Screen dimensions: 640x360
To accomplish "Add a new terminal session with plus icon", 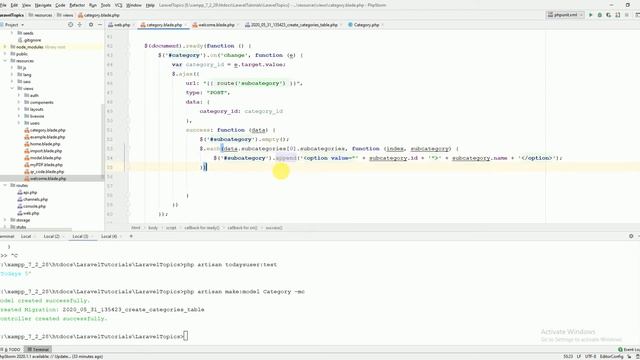I will click(x=131, y=236).
